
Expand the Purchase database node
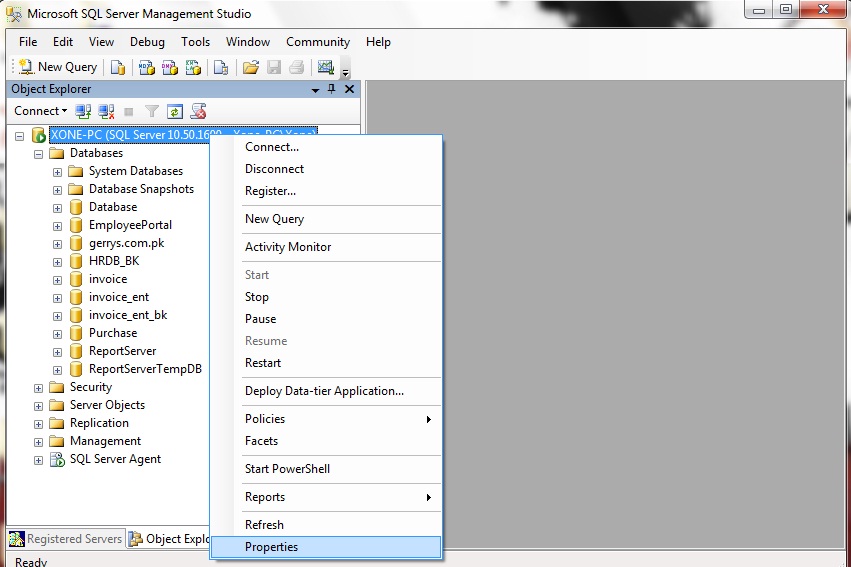point(58,334)
